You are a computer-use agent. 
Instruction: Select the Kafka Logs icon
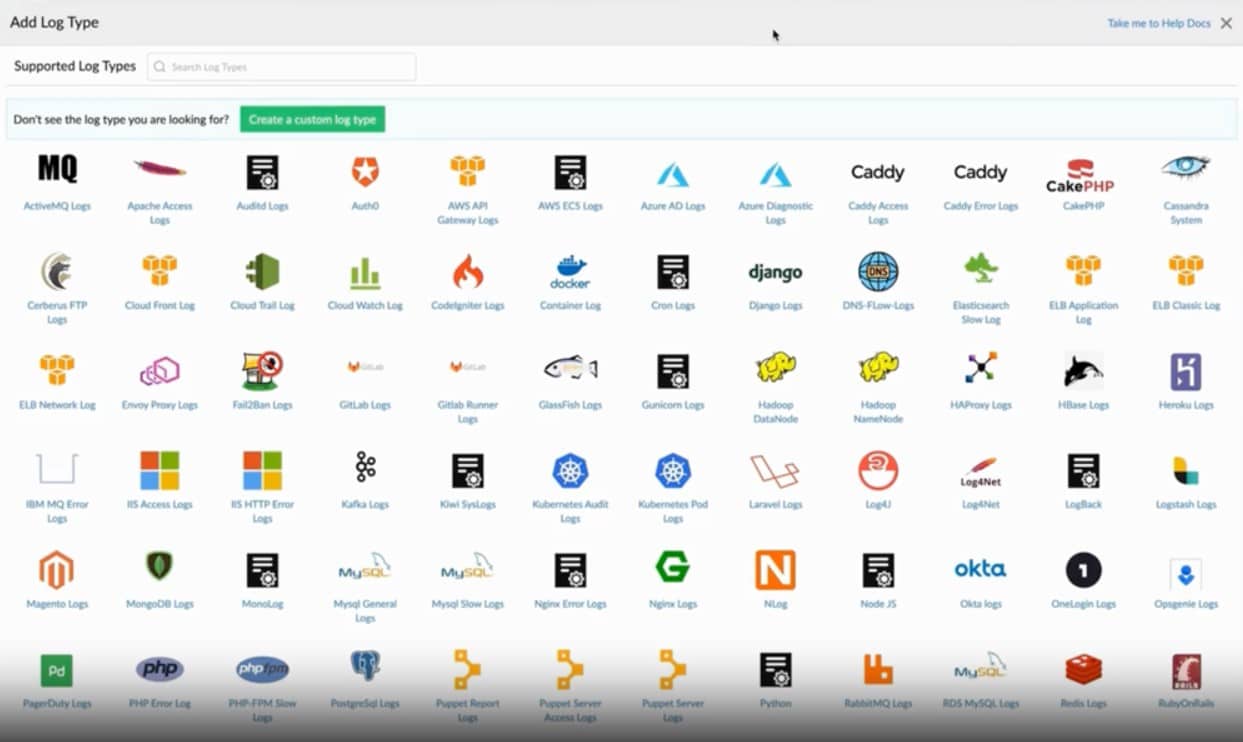(365, 467)
